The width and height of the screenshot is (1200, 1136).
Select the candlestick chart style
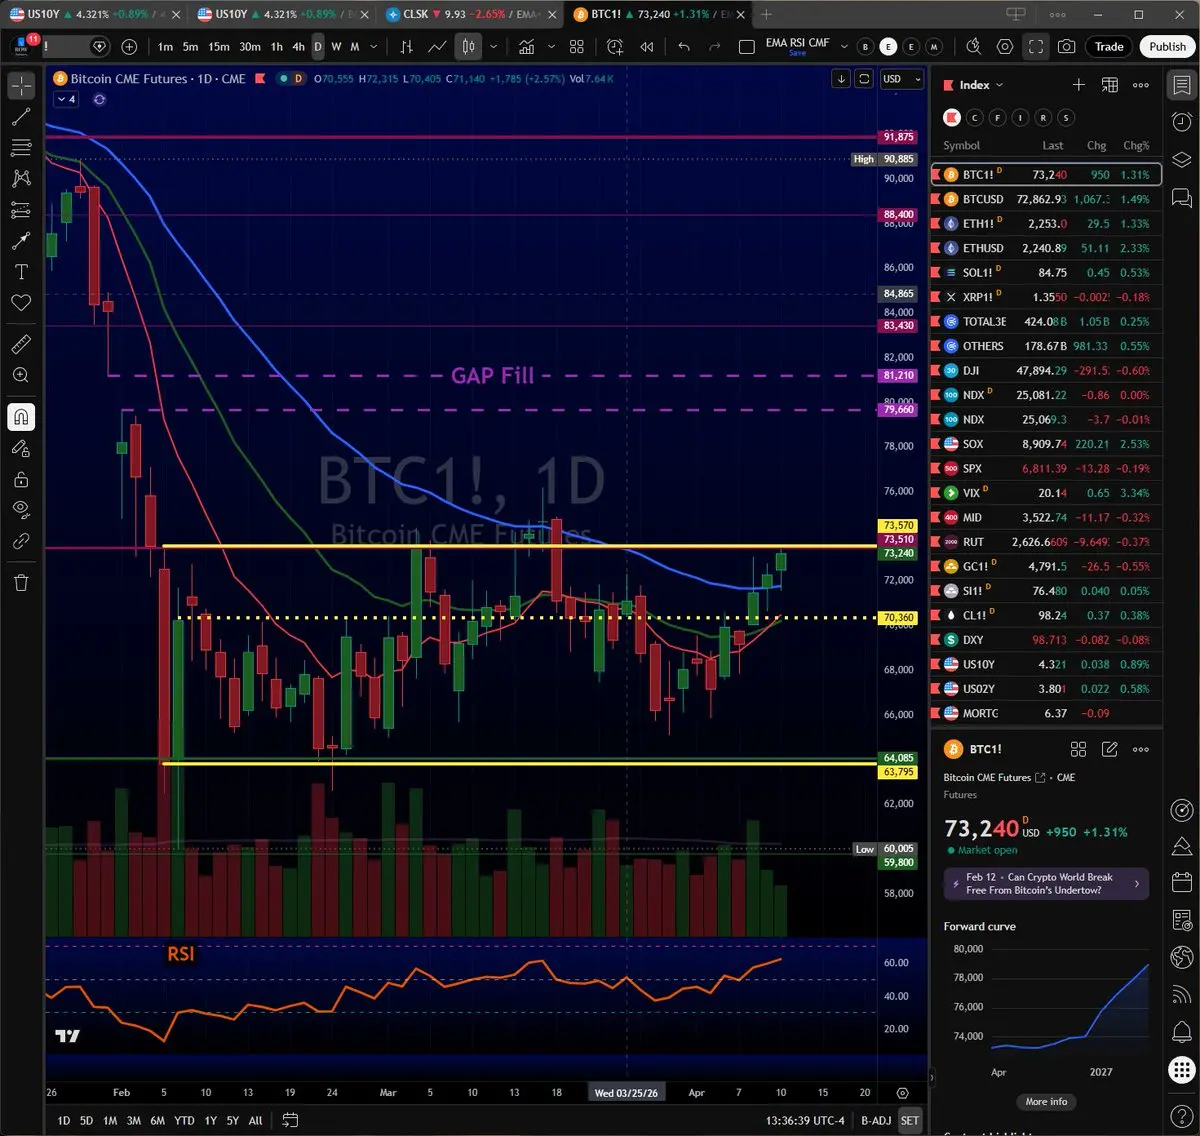[468, 46]
